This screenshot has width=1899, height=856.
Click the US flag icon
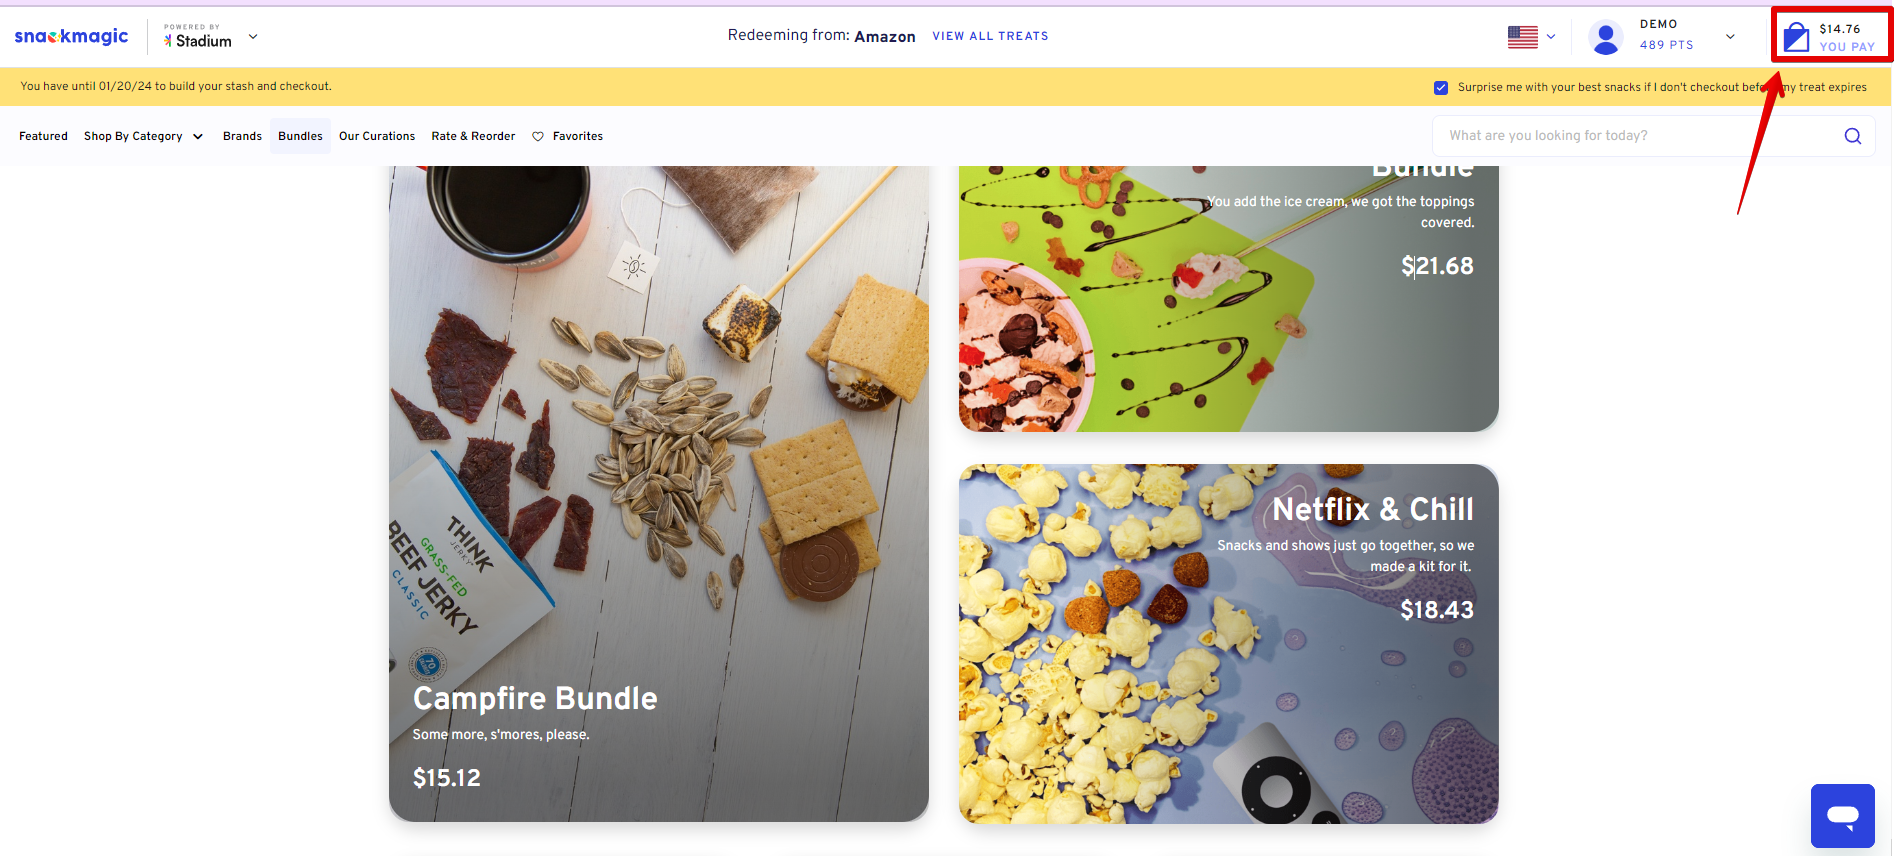[x=1522, y=37]
